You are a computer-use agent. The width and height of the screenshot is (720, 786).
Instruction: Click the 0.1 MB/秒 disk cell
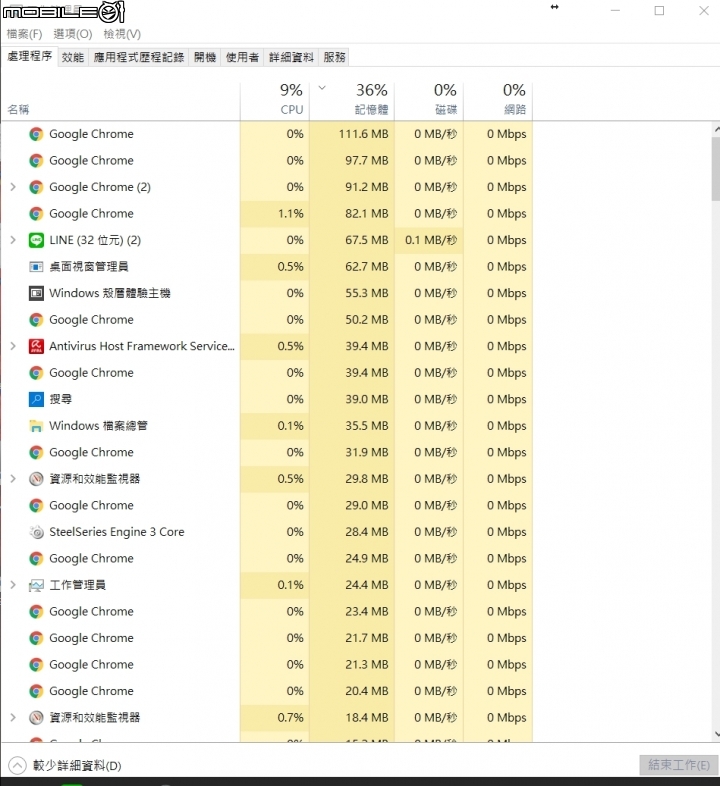pyautogui.click(x=431, y=240)
